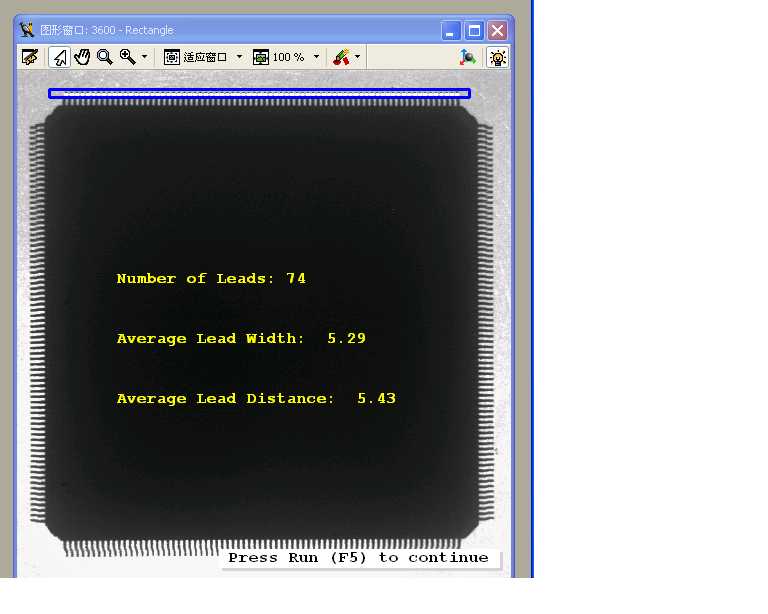Image resolution: width=768 pixels, height=614 pixels.
Task: Click the zoom-in plus magnifier
Action: 127,57
